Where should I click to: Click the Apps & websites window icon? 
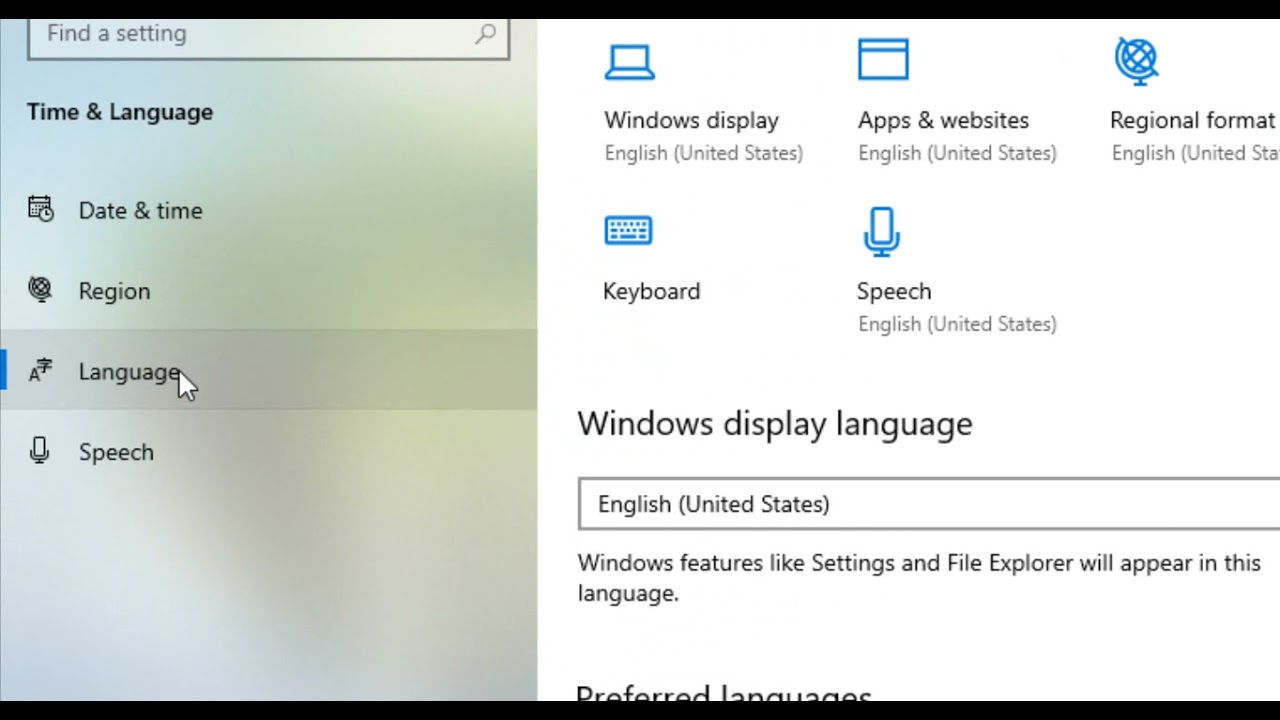coord(883,59)
